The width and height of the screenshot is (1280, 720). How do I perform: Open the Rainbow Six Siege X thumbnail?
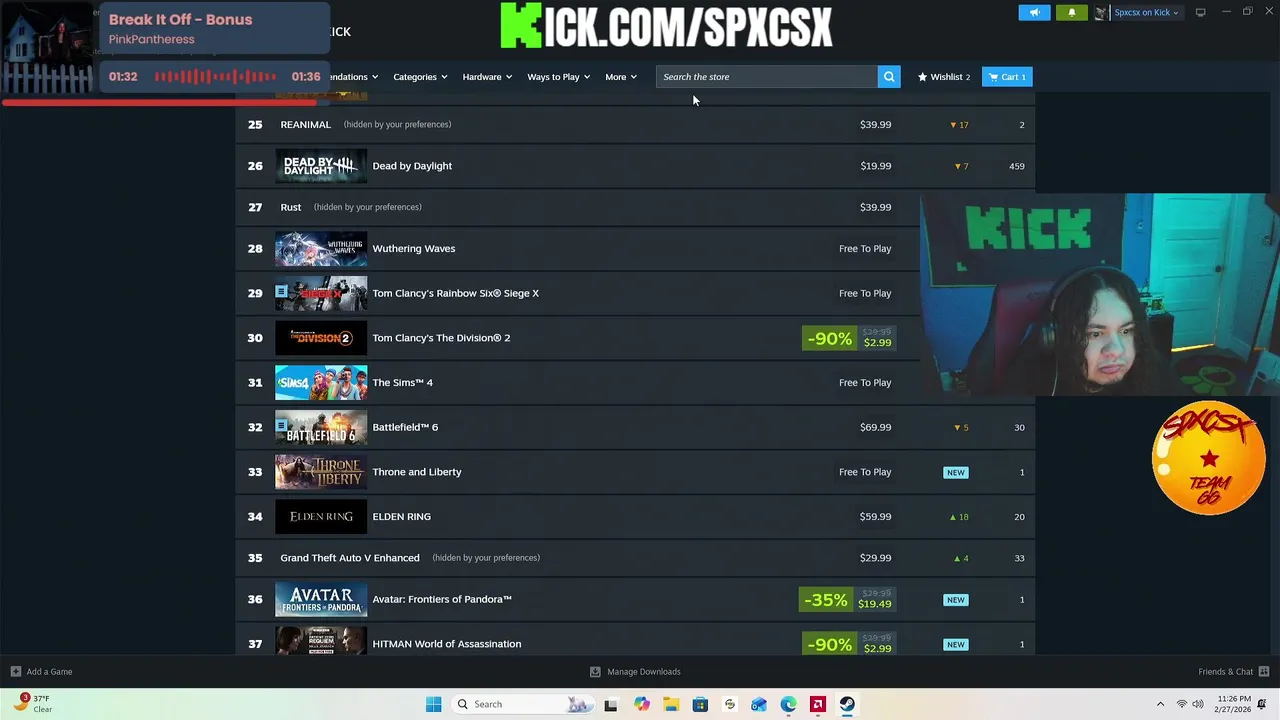[321, 293]
